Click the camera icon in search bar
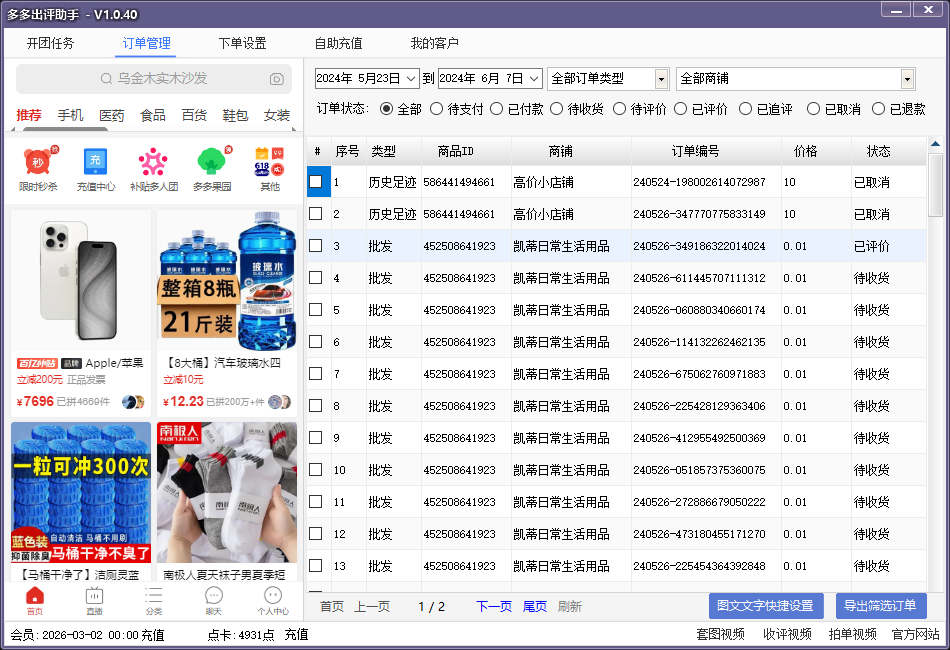This screenshot has width=950, height=650. pos(277,79)
